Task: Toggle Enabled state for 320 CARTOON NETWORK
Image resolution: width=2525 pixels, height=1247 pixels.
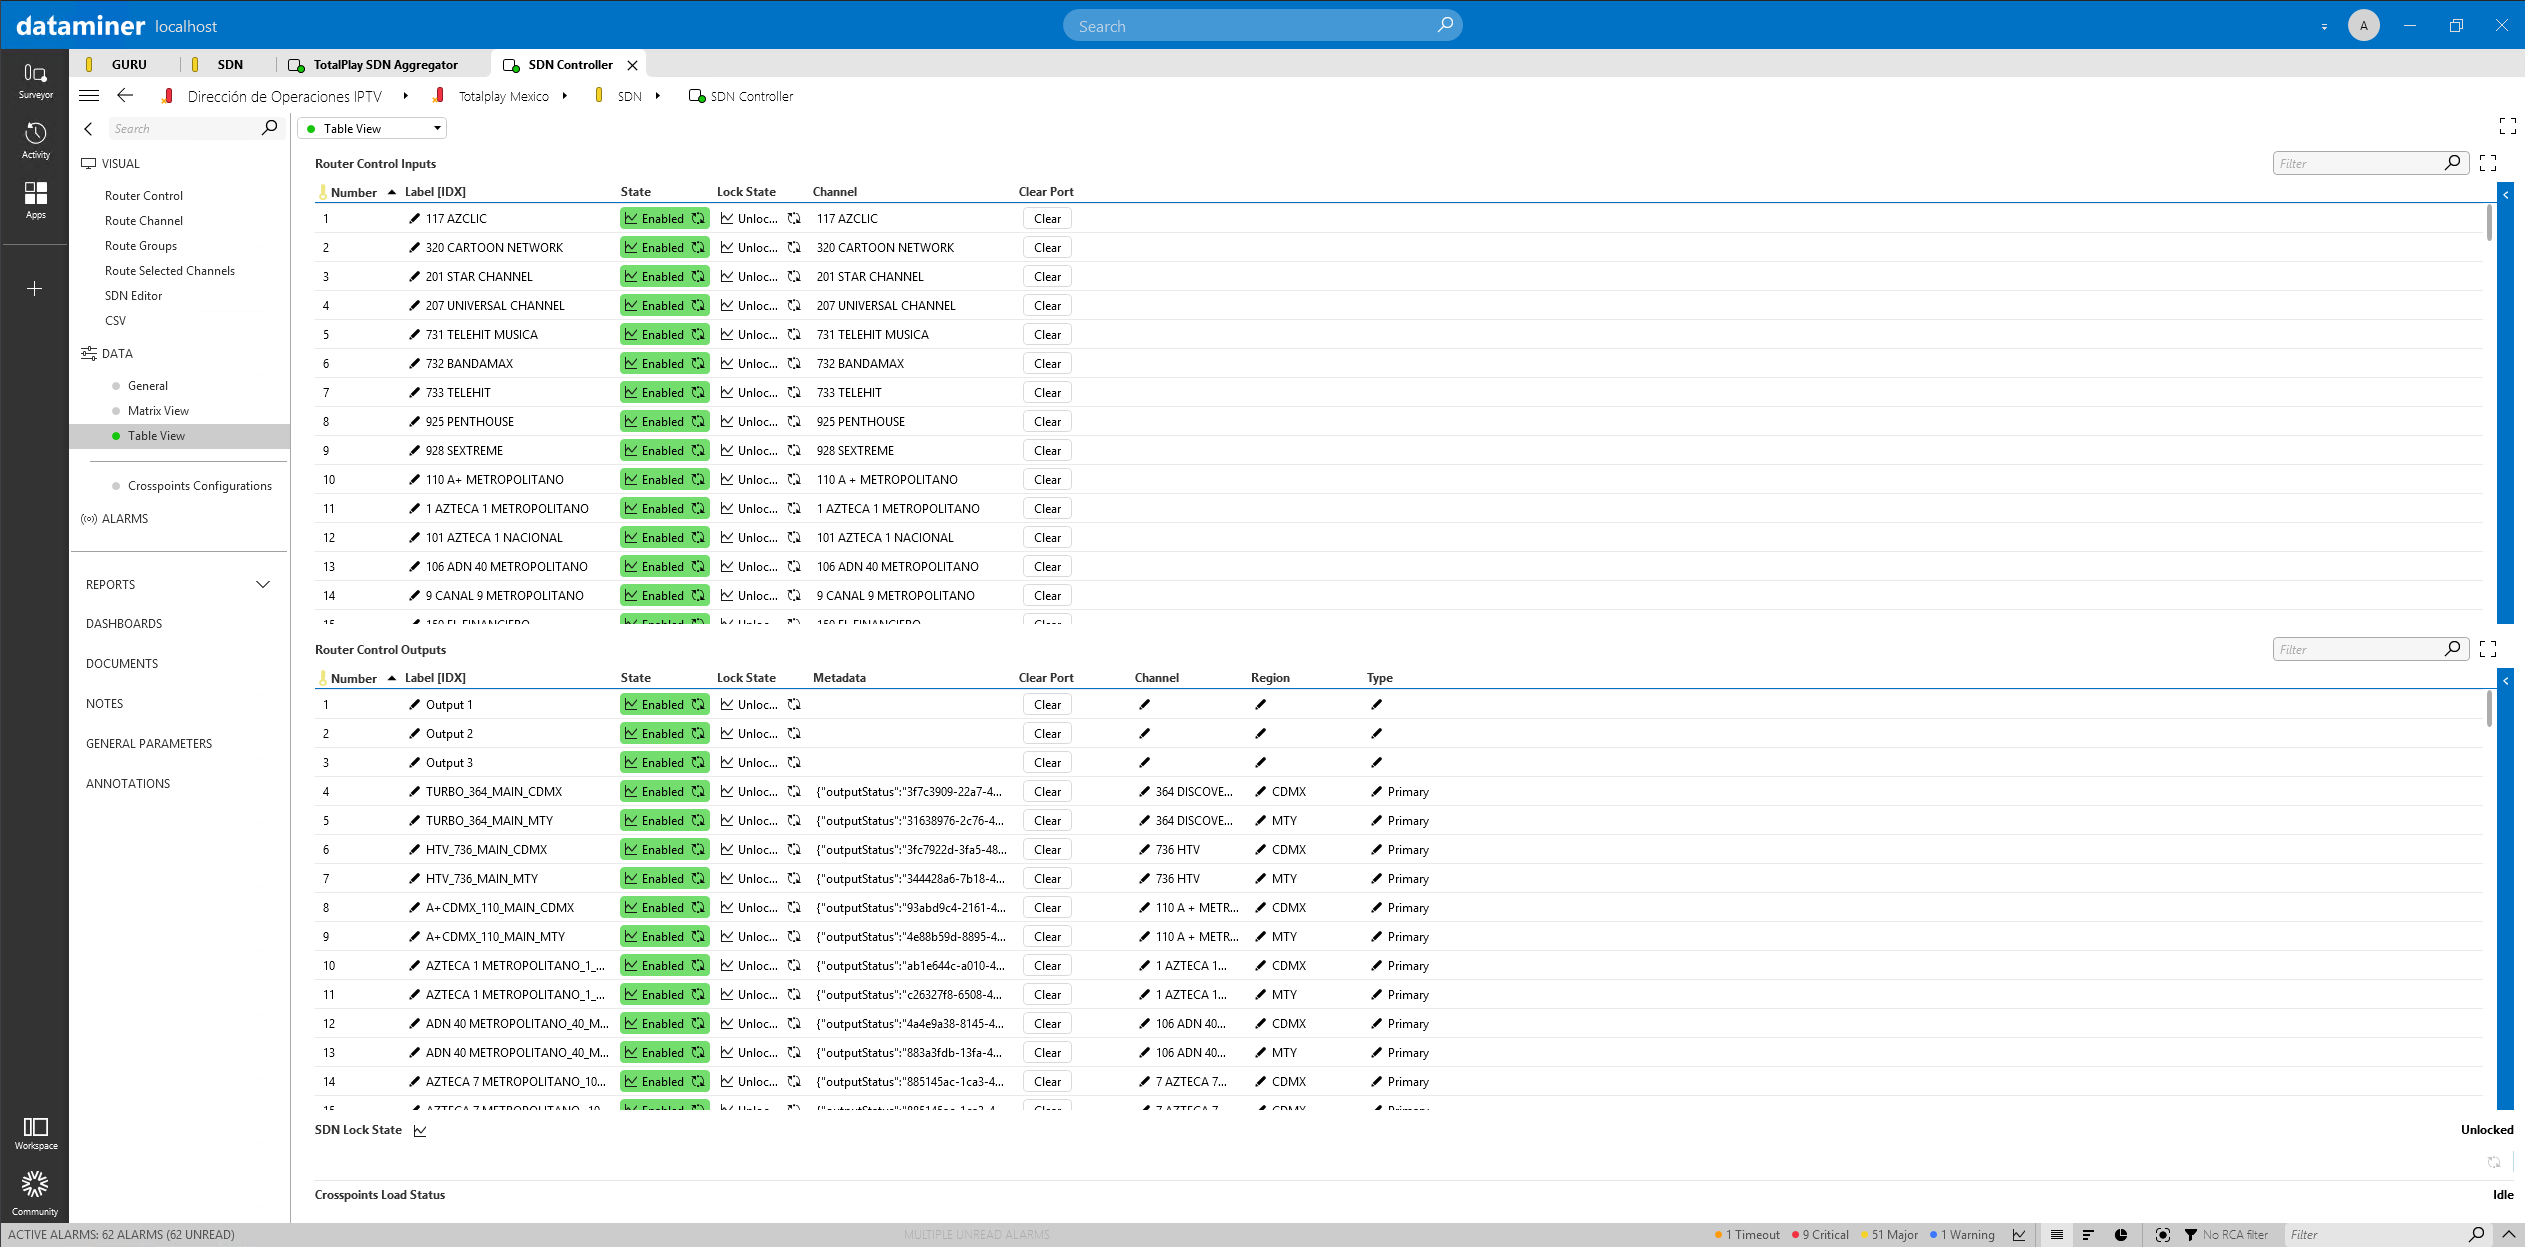Action: tap(664, 247)
